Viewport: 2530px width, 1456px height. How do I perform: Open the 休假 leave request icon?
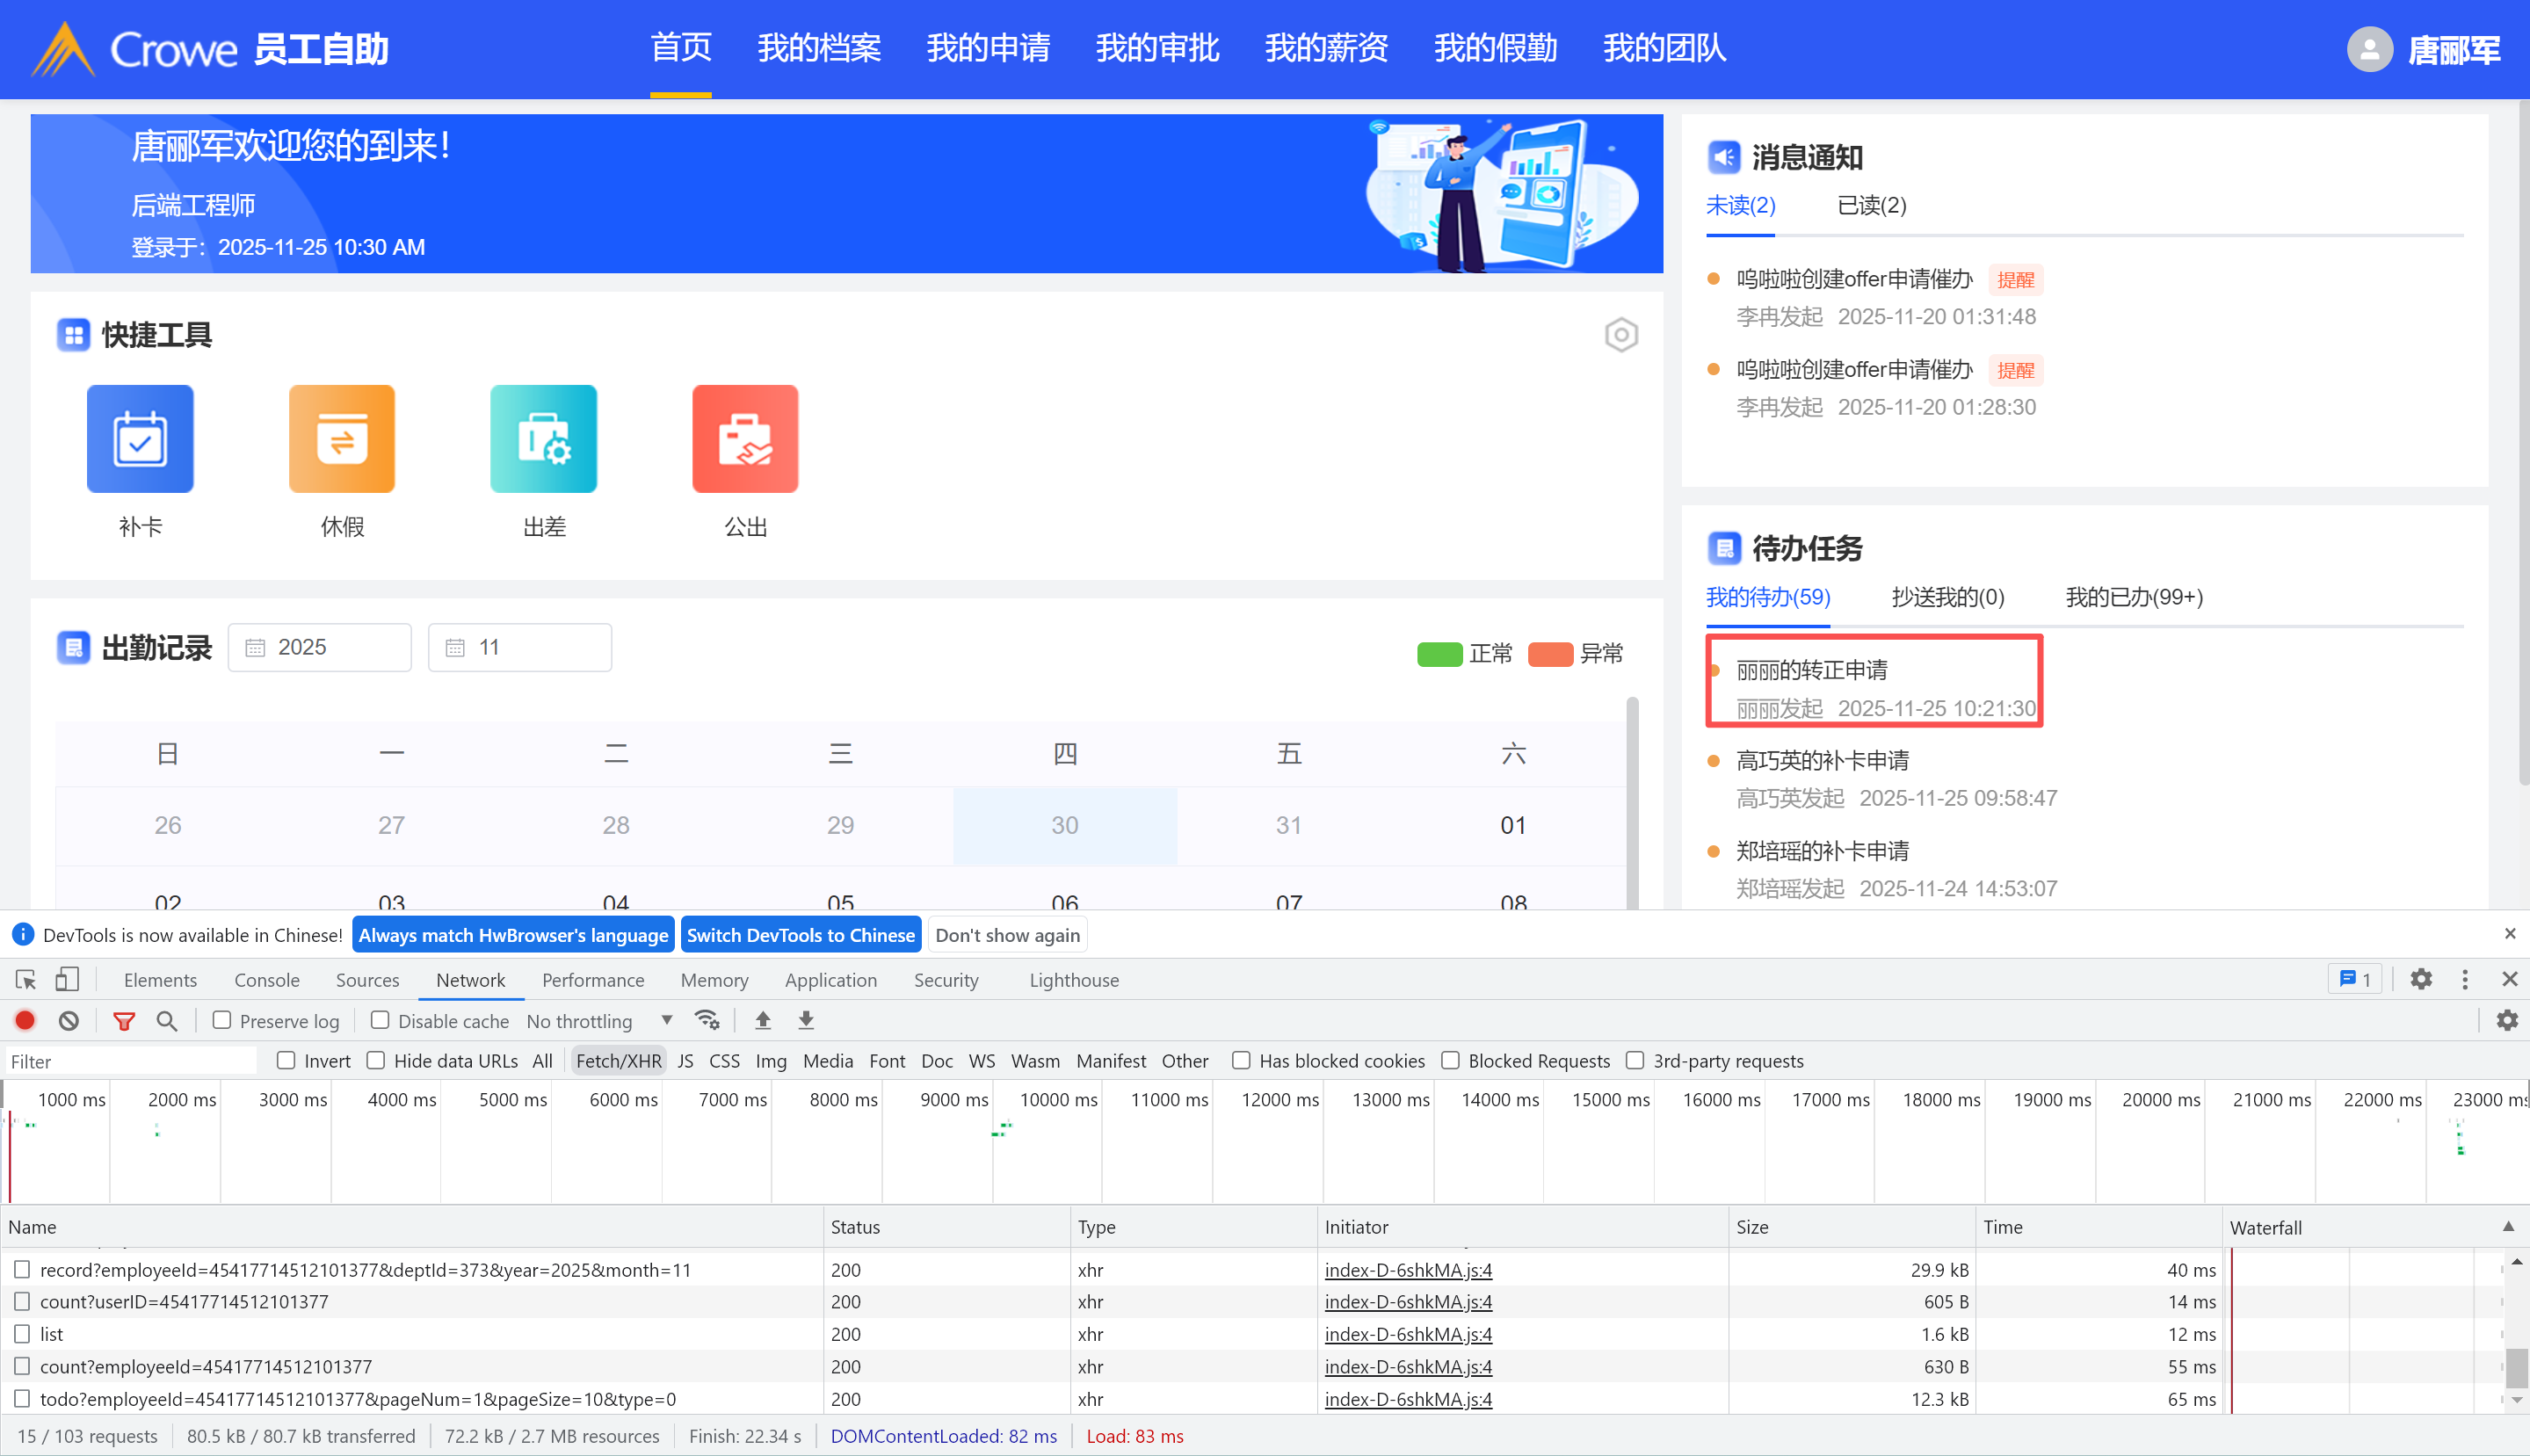tap(342, 439)
